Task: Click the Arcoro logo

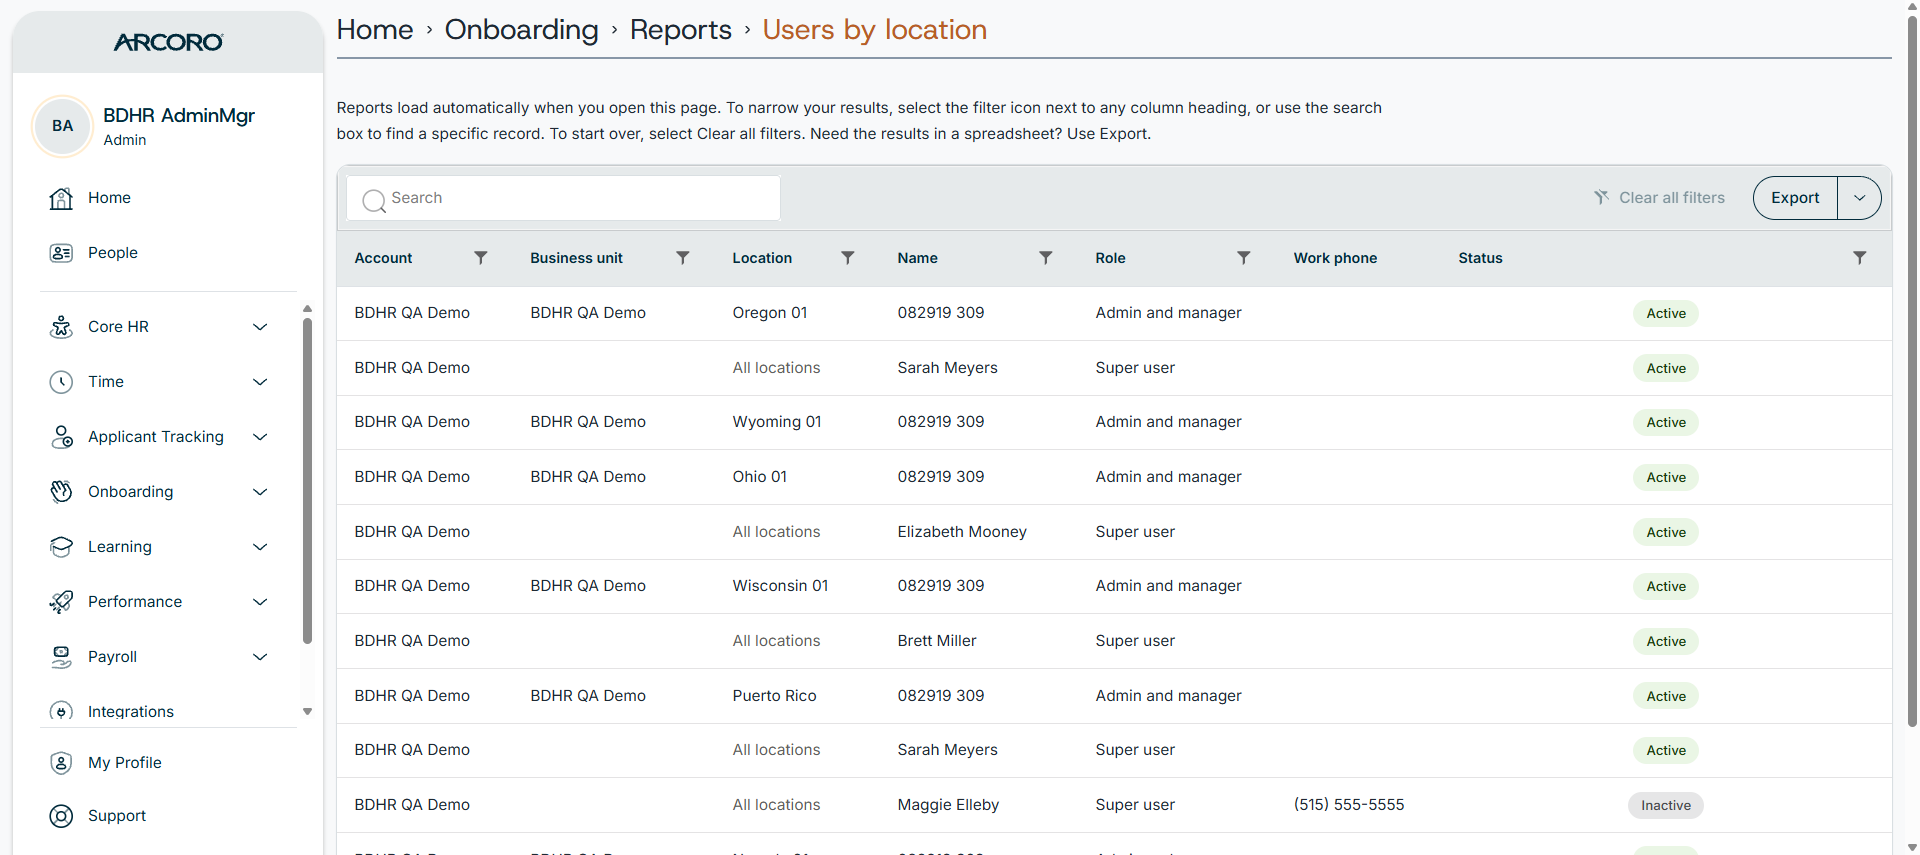Action: 168,42
